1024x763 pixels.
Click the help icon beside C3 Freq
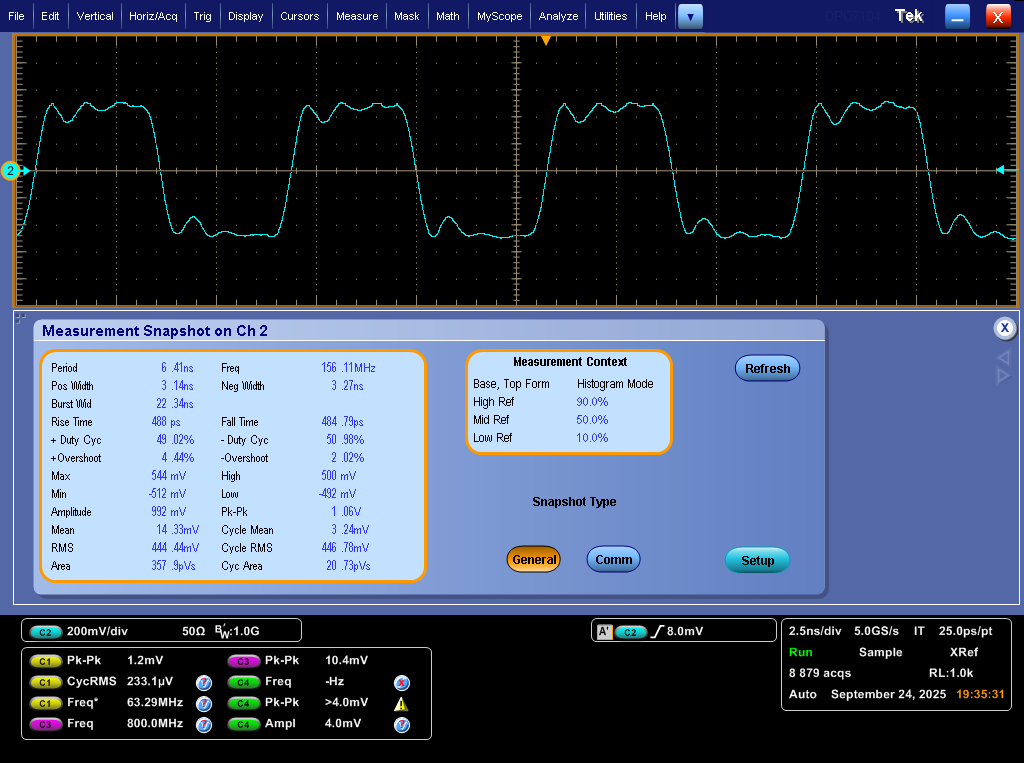point(204,725)
